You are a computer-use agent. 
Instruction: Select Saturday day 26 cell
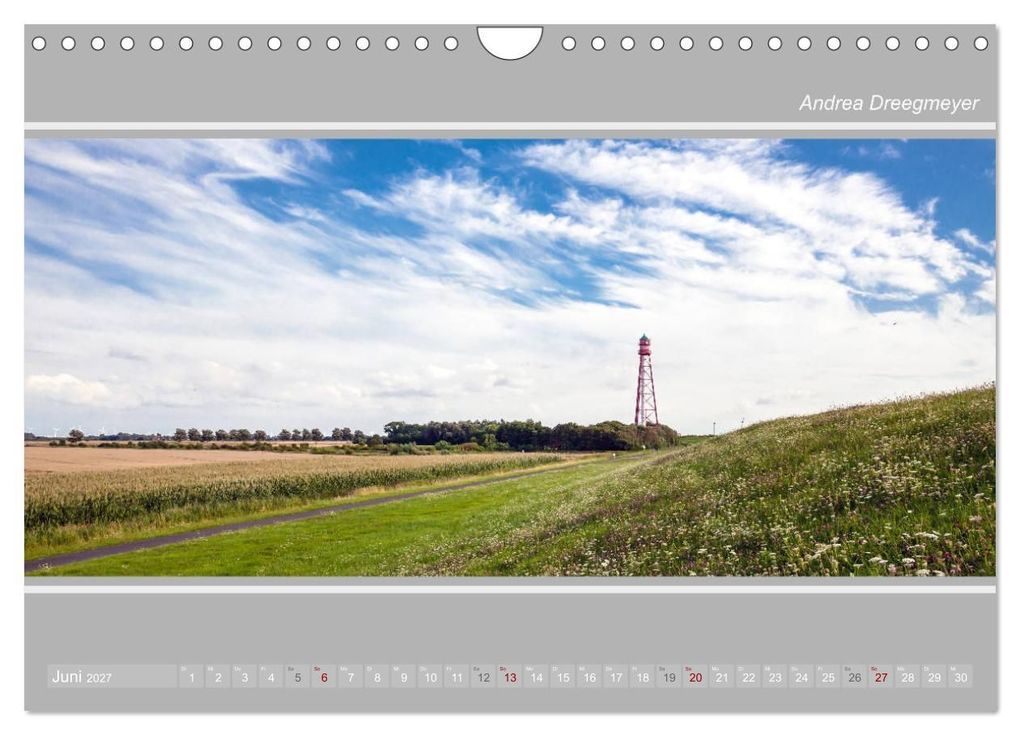[855, 676]
